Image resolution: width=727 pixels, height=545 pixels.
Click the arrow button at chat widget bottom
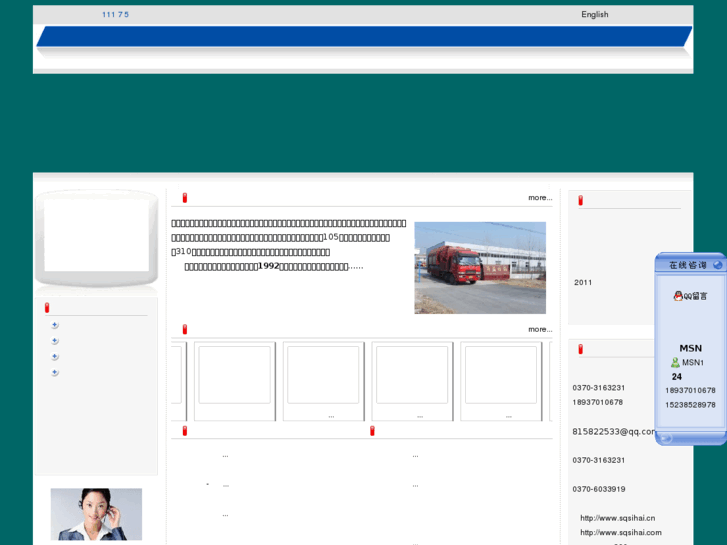pyautogui.click(x=666, y=438)
